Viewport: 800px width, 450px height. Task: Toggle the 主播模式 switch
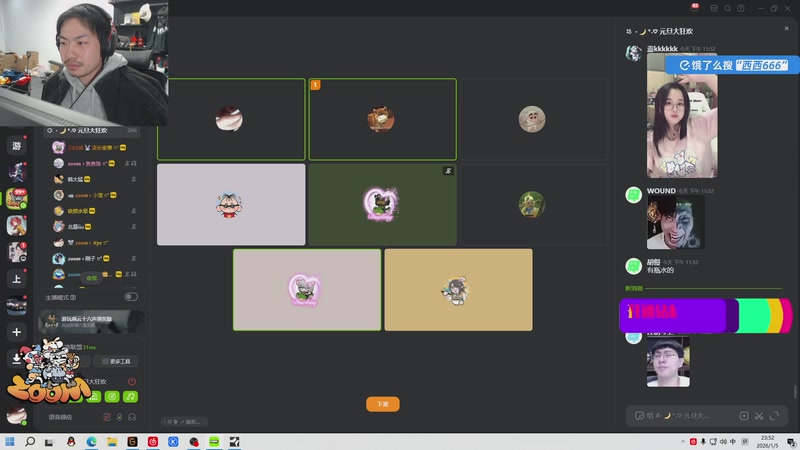coord(131,297)
